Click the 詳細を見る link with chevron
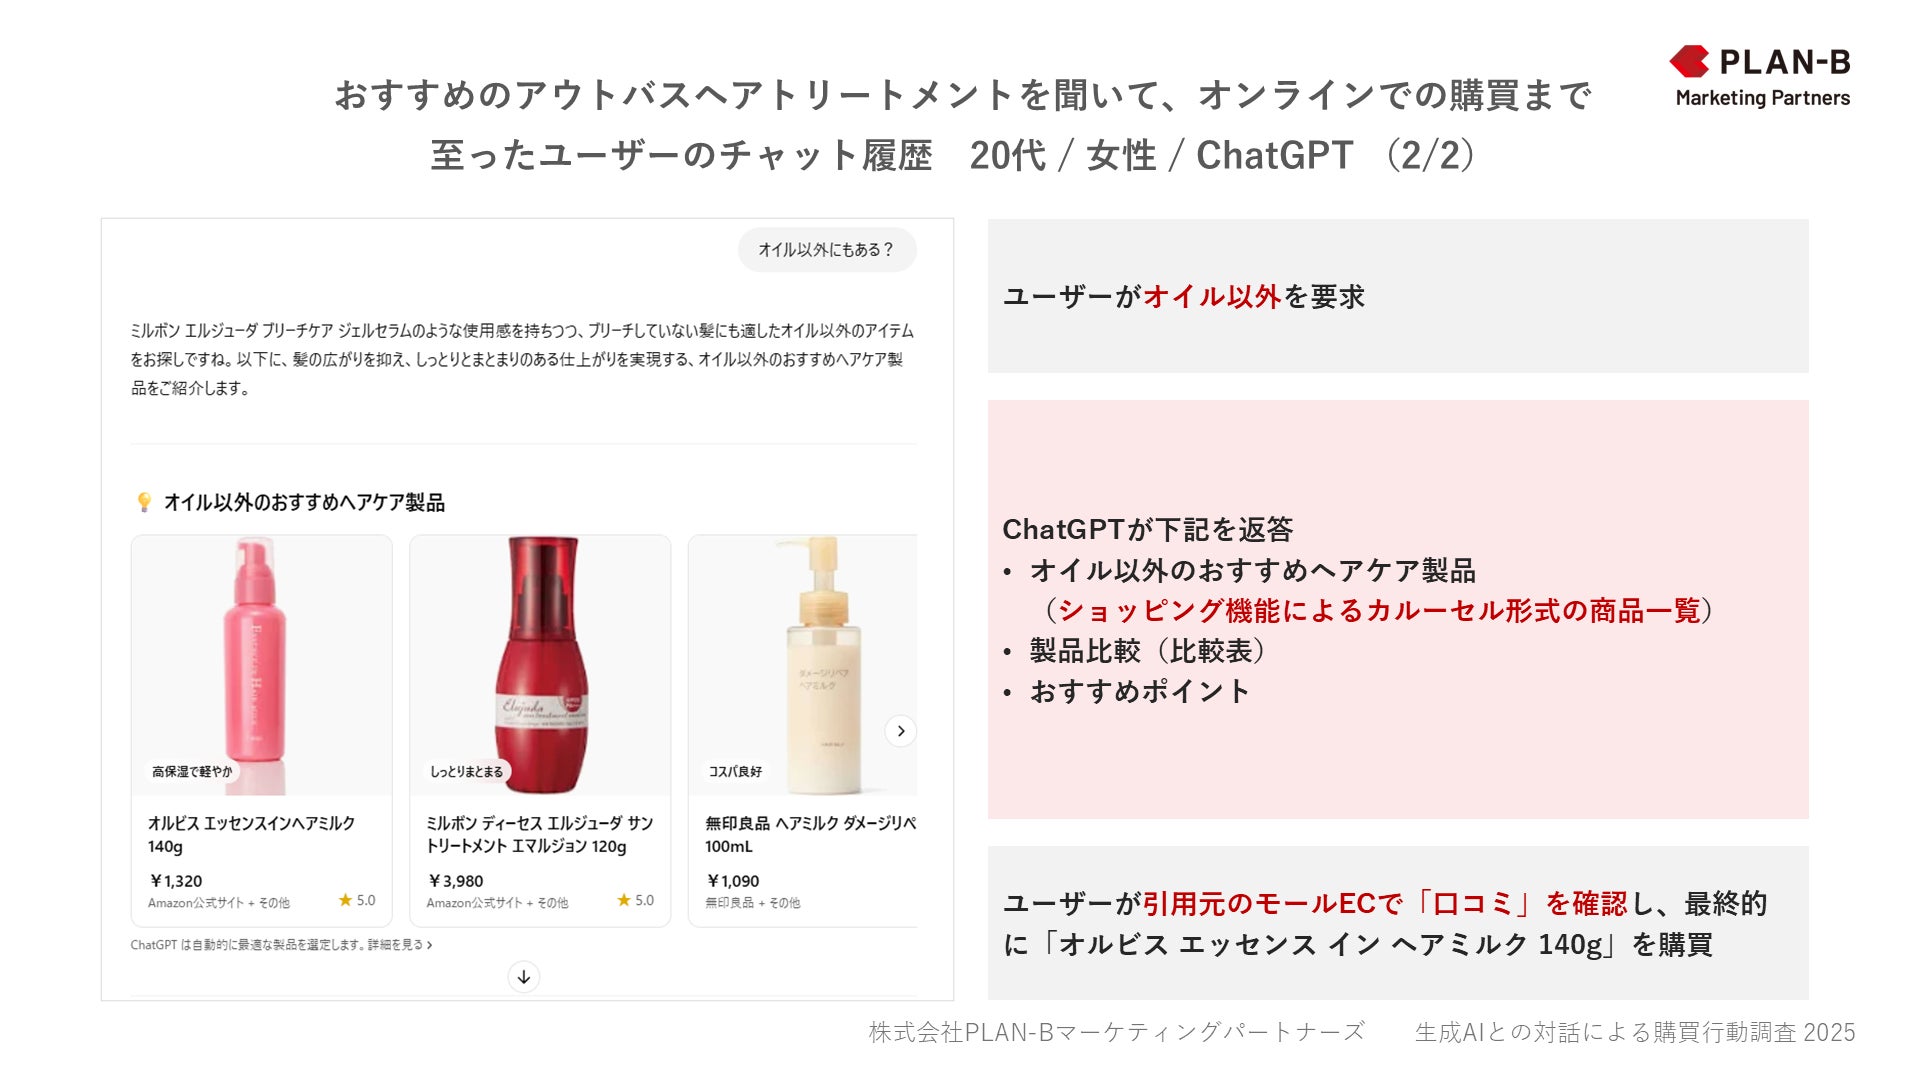 pos(400,944)
